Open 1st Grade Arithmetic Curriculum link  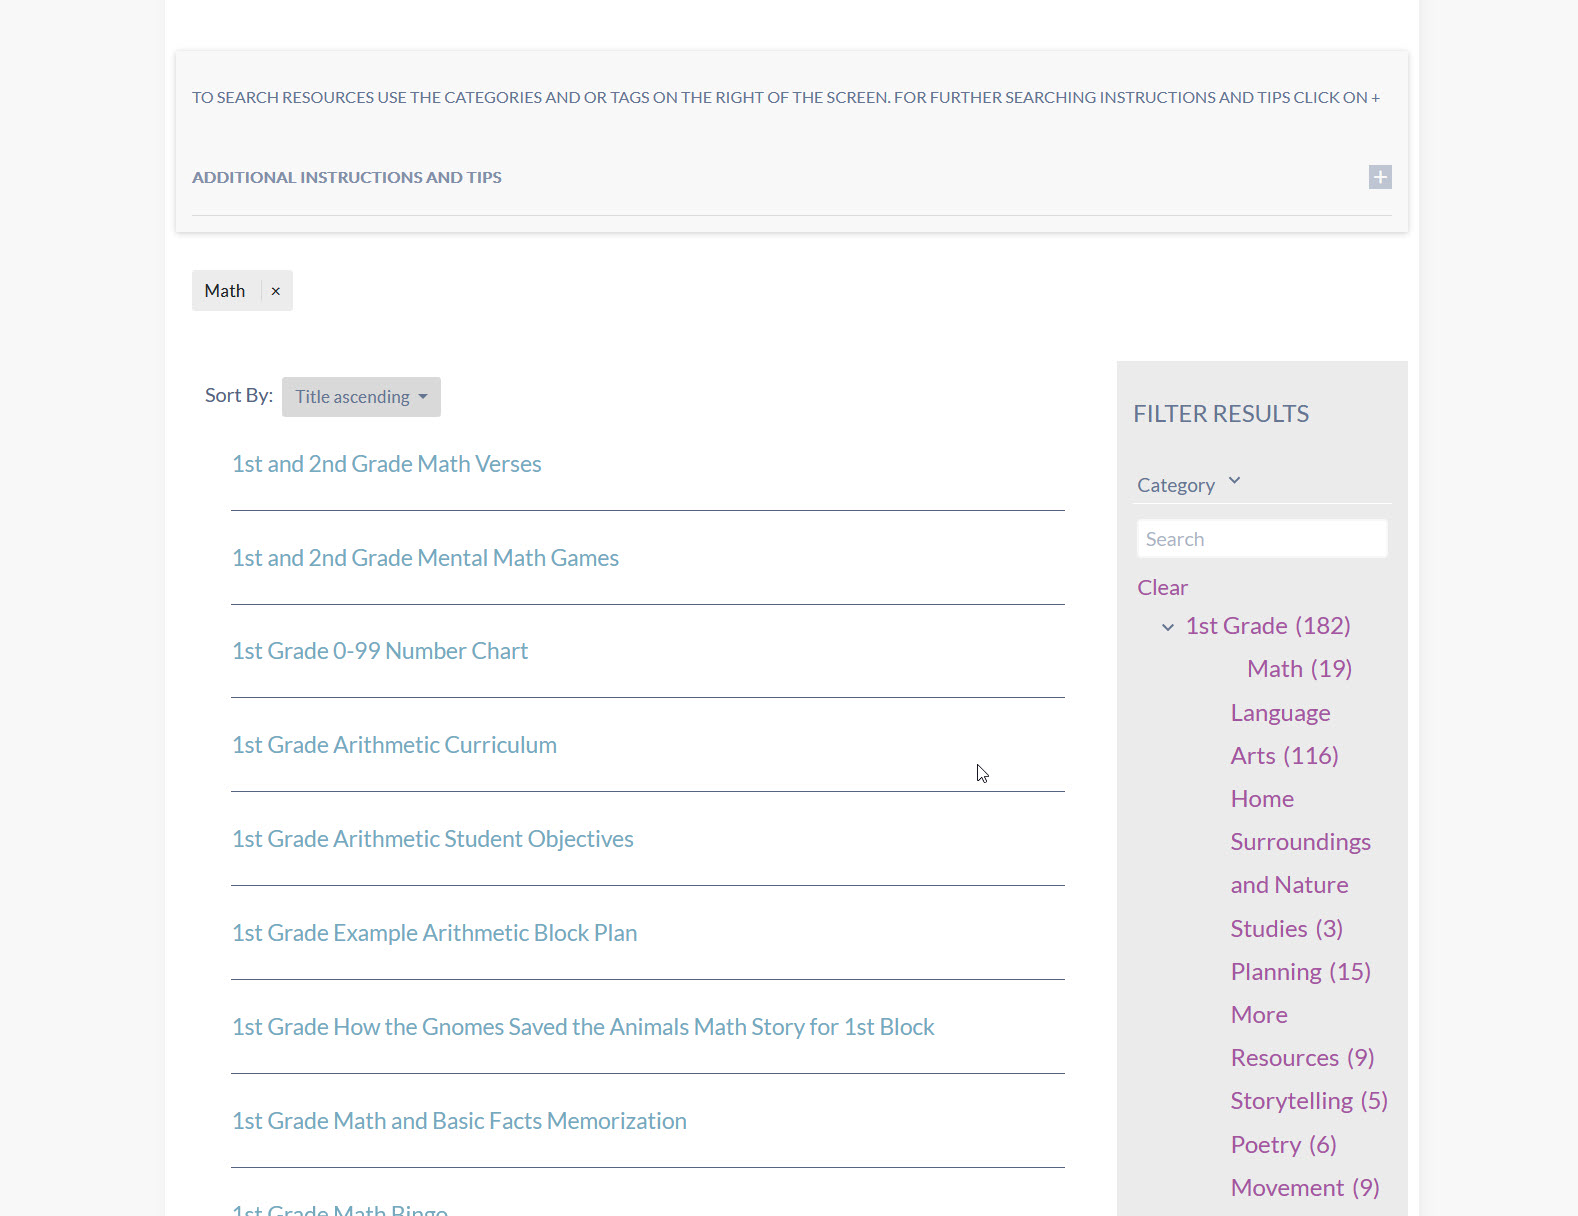click(394, 745)
